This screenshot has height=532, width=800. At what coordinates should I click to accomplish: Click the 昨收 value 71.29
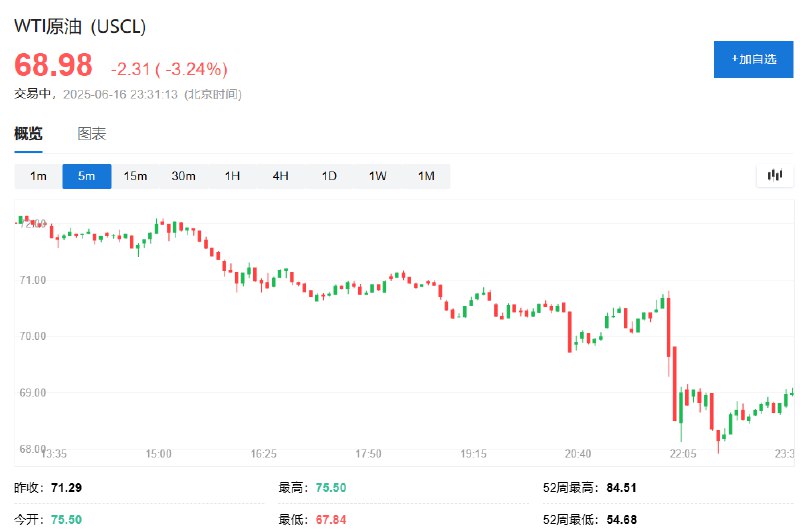(x=66, y=488)
